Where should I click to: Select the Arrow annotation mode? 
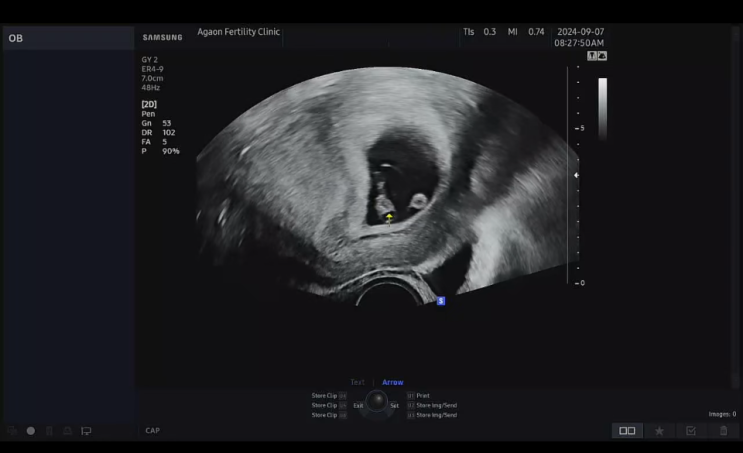tap(393, 382)
